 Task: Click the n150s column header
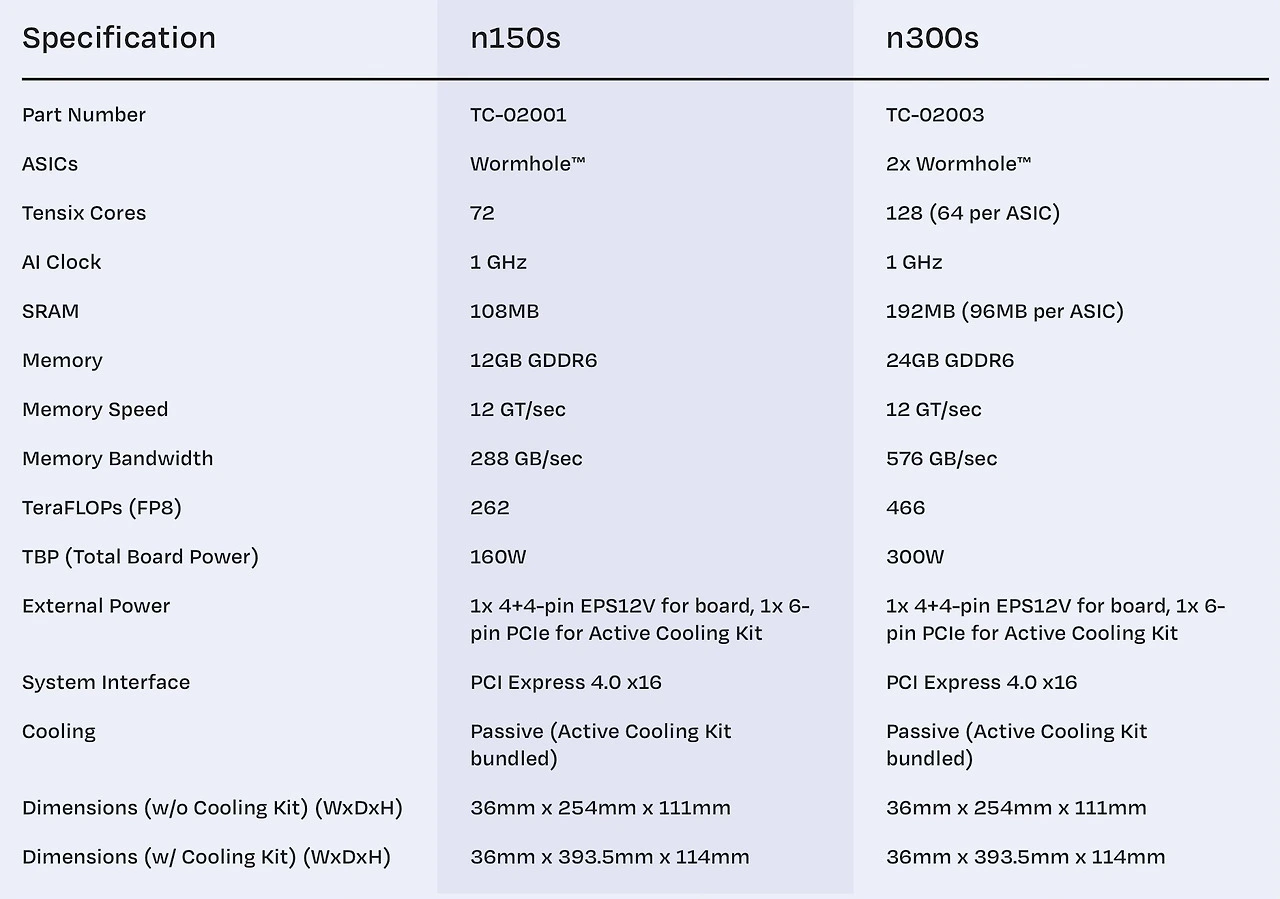pyautogui.click(x=515, y=38)
